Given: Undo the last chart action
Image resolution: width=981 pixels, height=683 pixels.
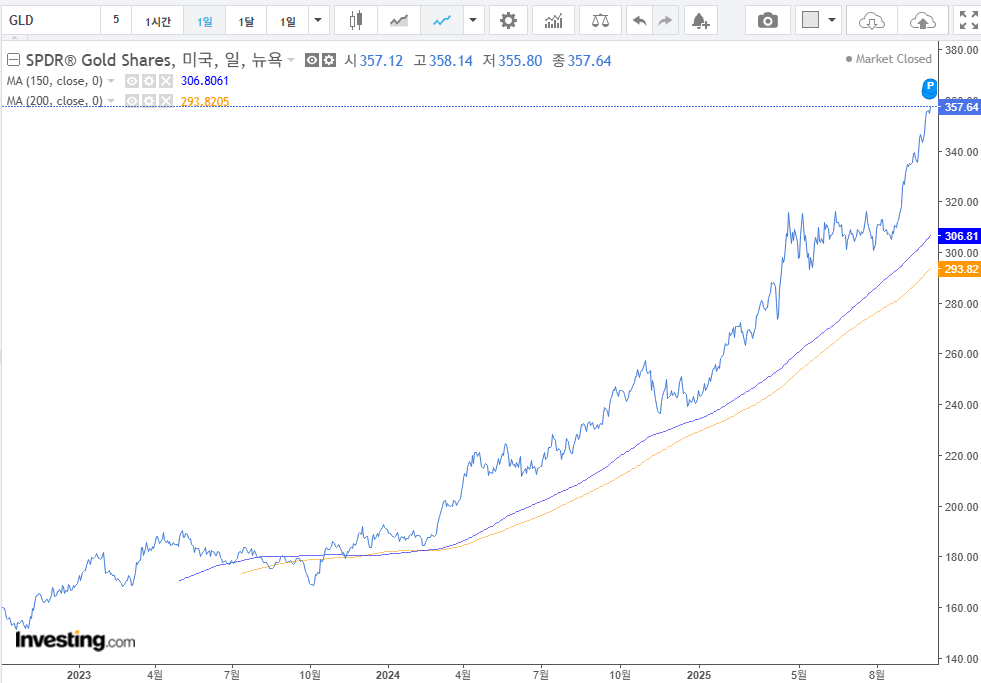Looking at the screenshot, I should (x=639, y=21).
